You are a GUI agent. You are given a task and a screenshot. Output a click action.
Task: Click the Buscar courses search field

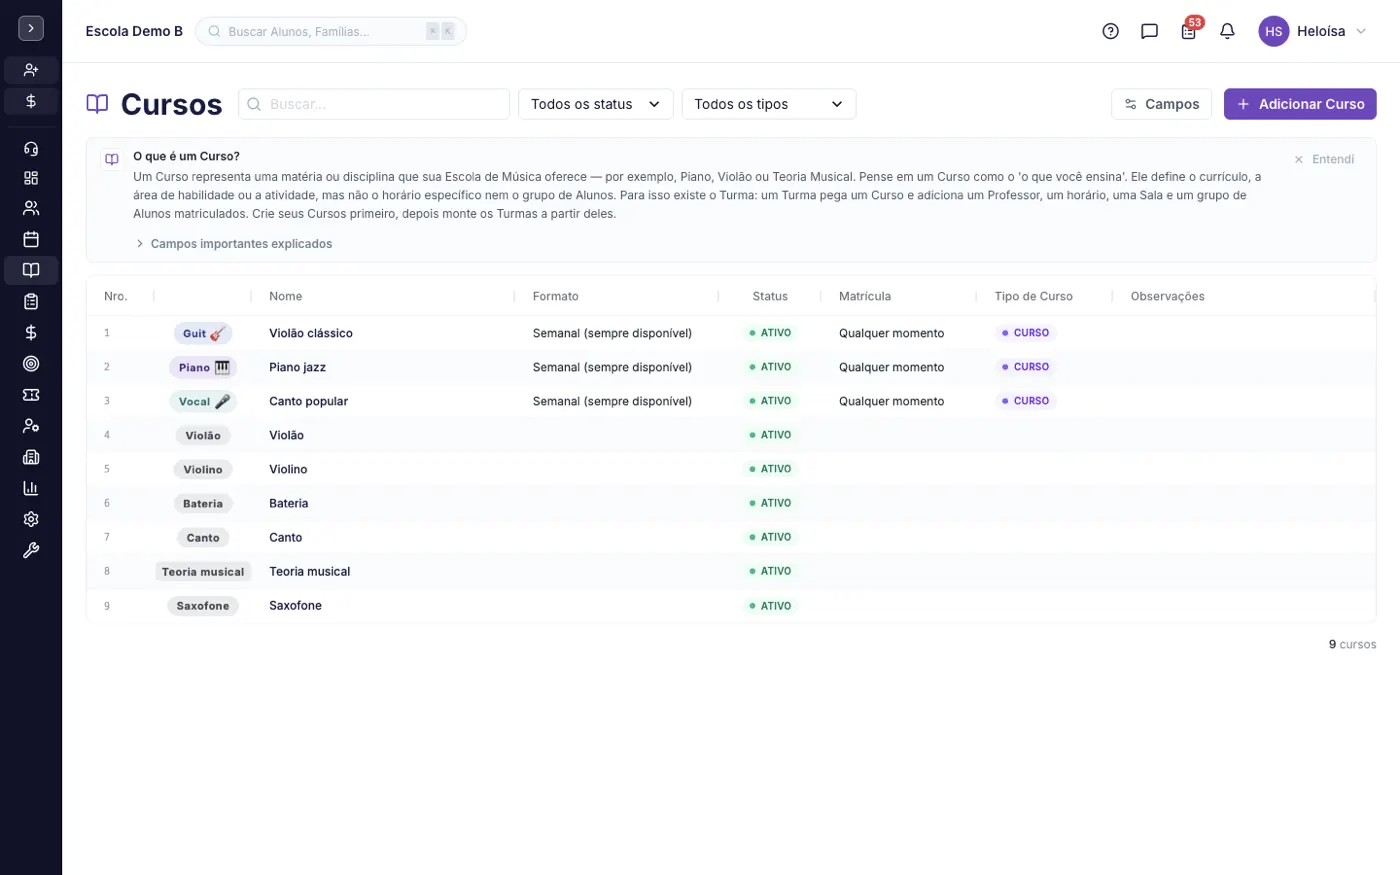374,104
